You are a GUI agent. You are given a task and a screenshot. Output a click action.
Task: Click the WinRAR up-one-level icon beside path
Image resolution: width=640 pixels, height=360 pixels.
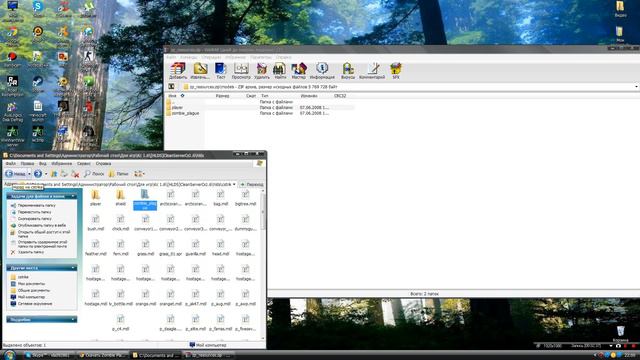click(x=172, y=87)
